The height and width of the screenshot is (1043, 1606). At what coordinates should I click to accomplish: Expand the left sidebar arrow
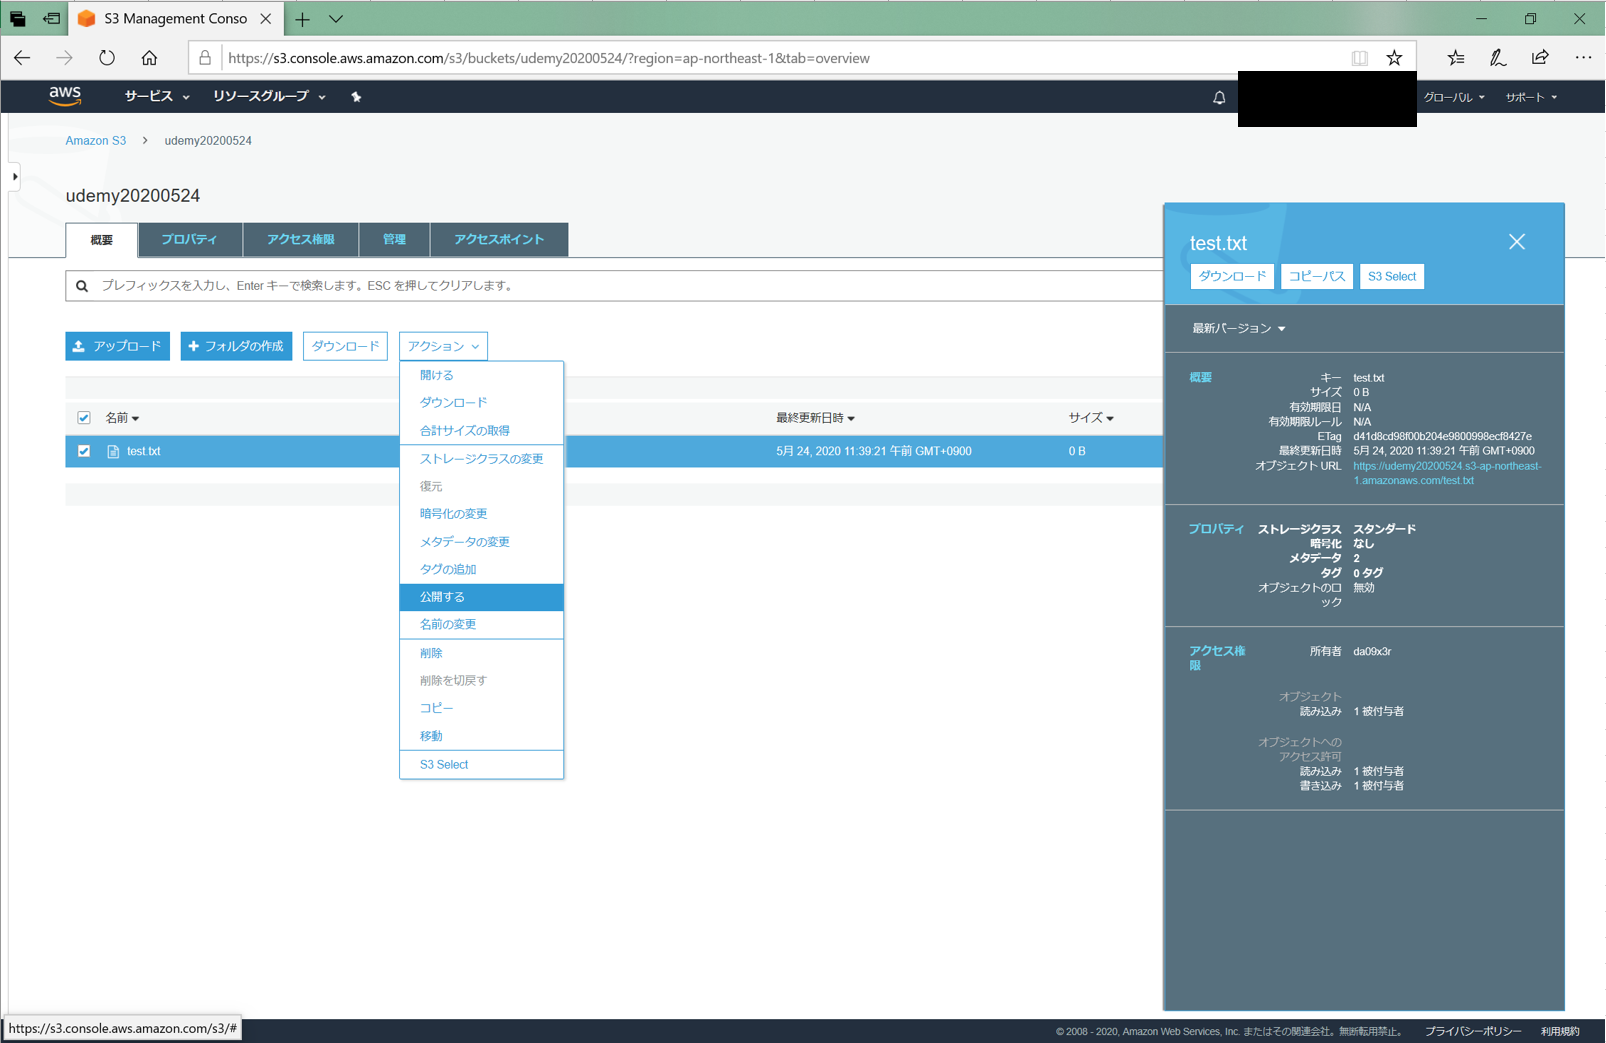(15, 177)
